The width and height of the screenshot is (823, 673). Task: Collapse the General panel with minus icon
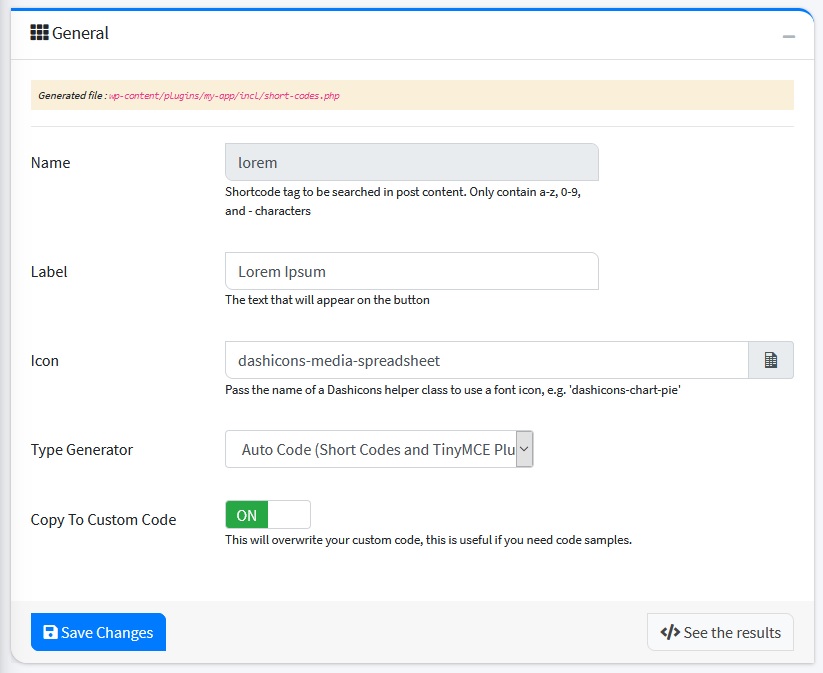(x=789, y=36)
